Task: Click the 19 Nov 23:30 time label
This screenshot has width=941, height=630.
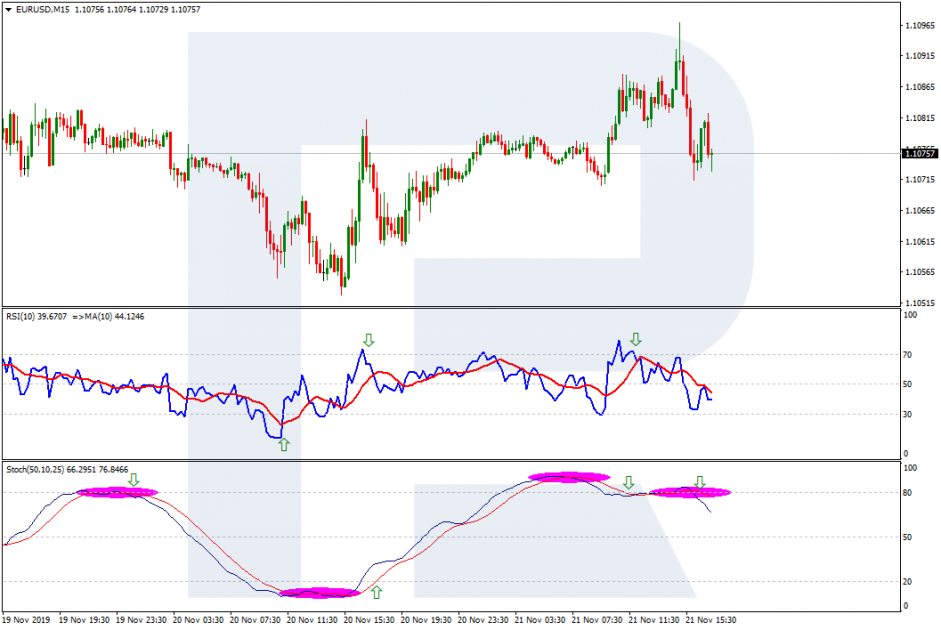Action: (141, 620)
